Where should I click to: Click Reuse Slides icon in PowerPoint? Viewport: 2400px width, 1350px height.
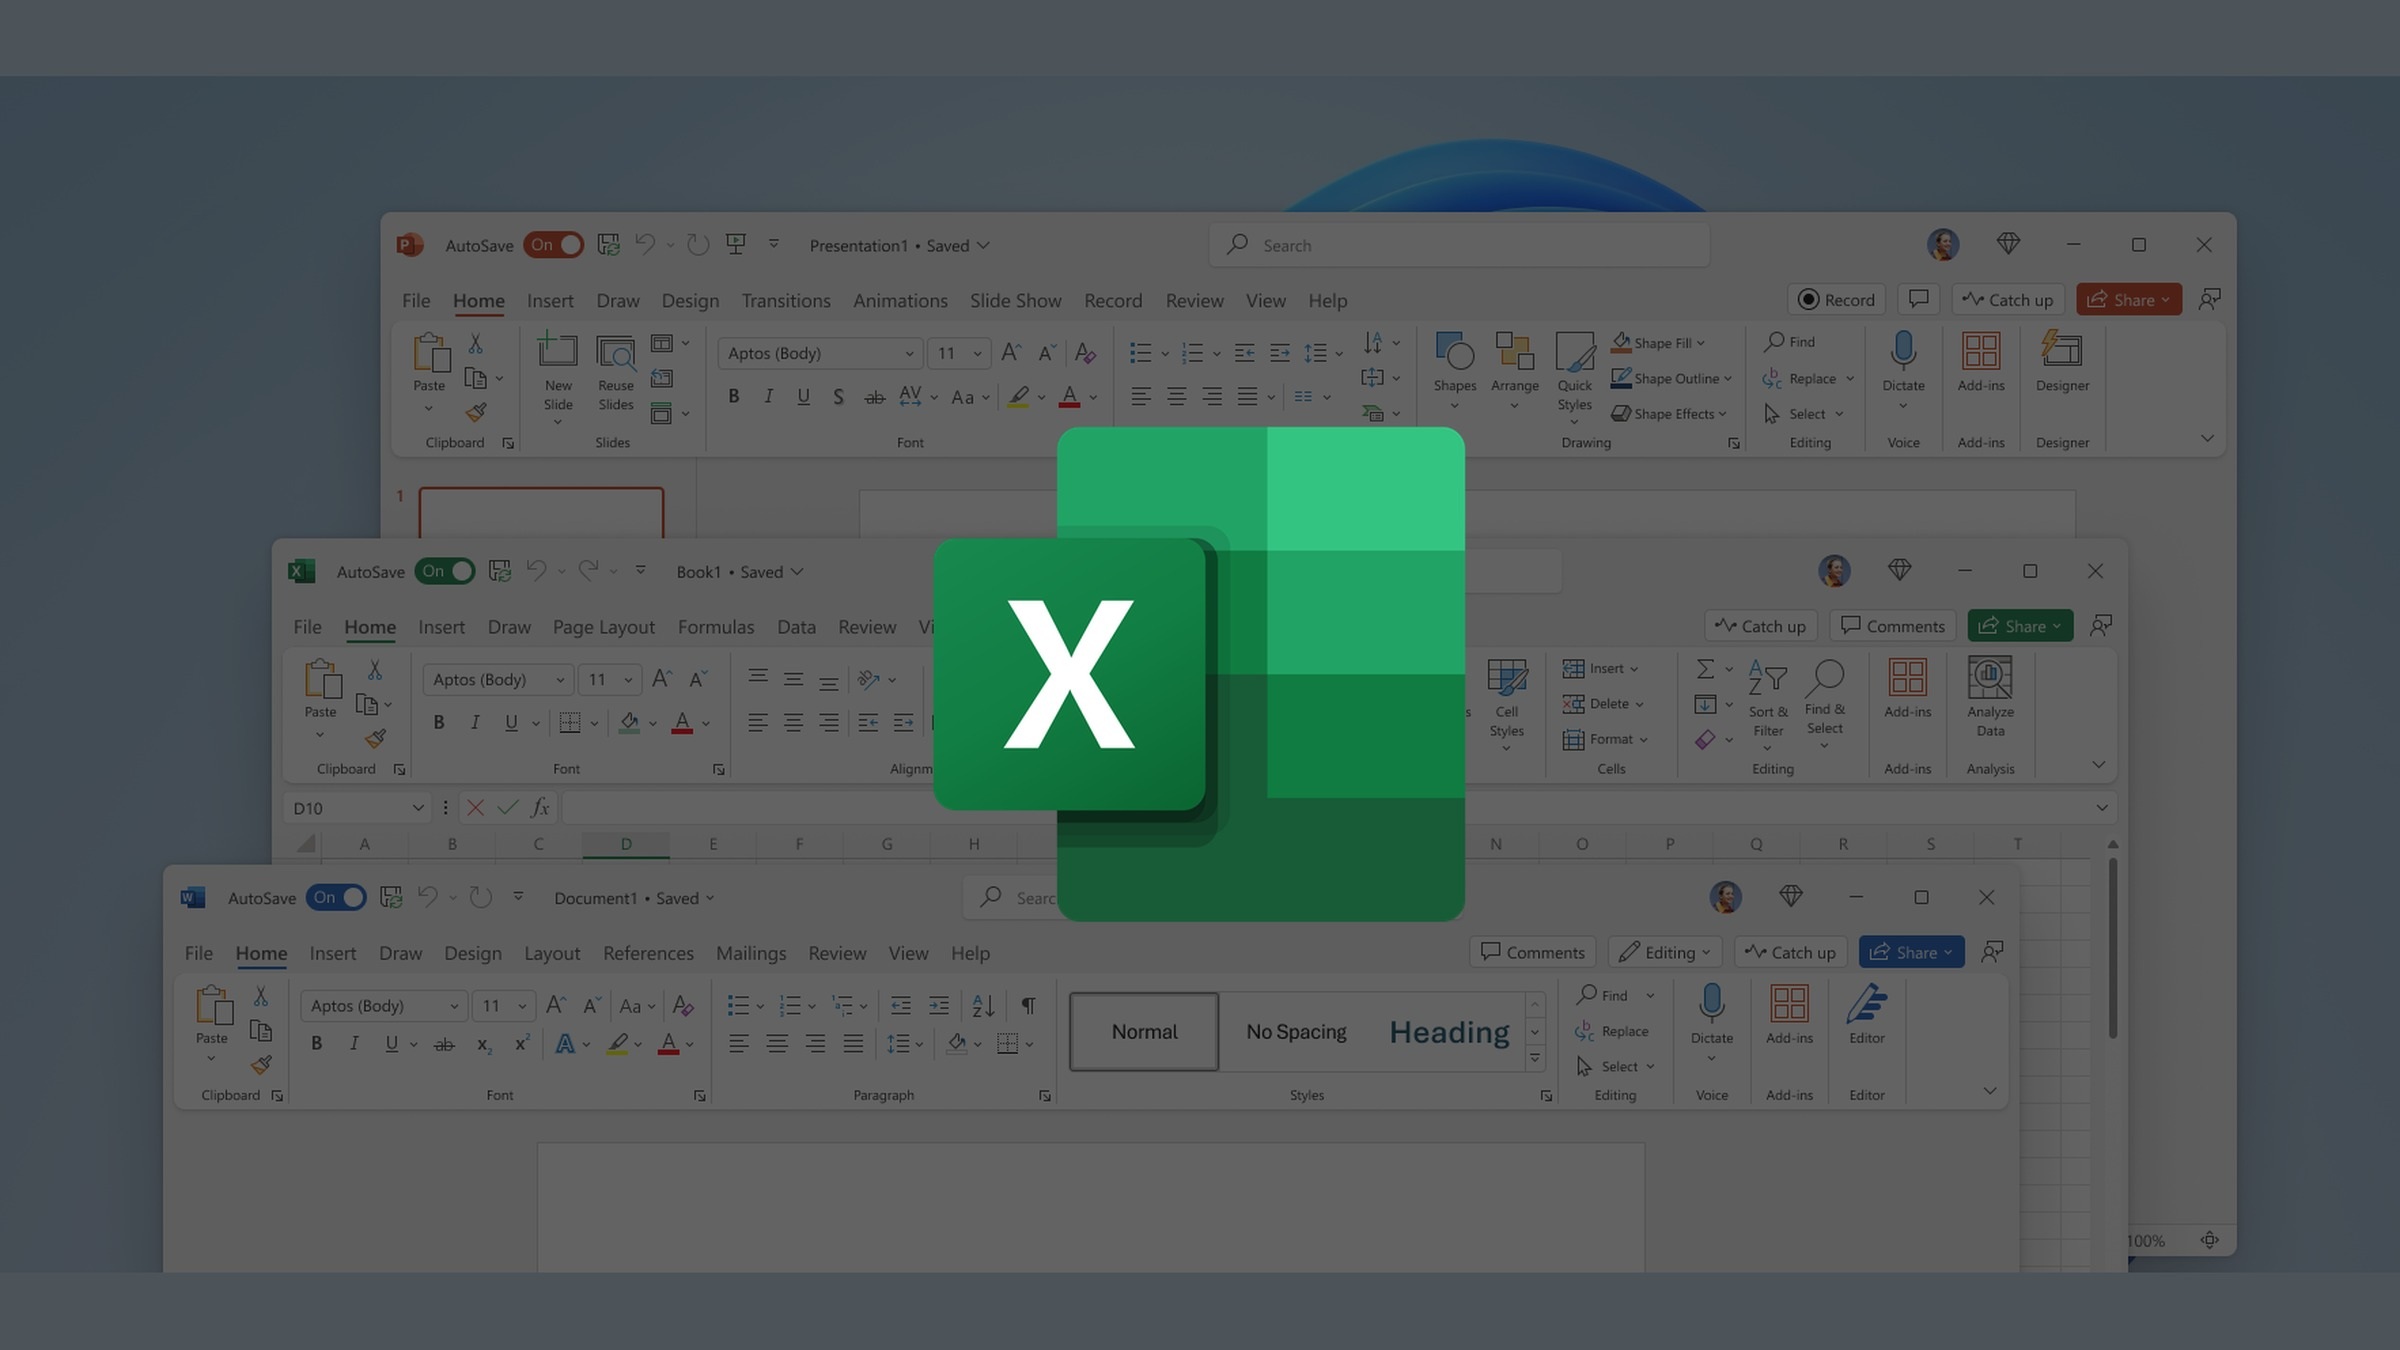615,352
